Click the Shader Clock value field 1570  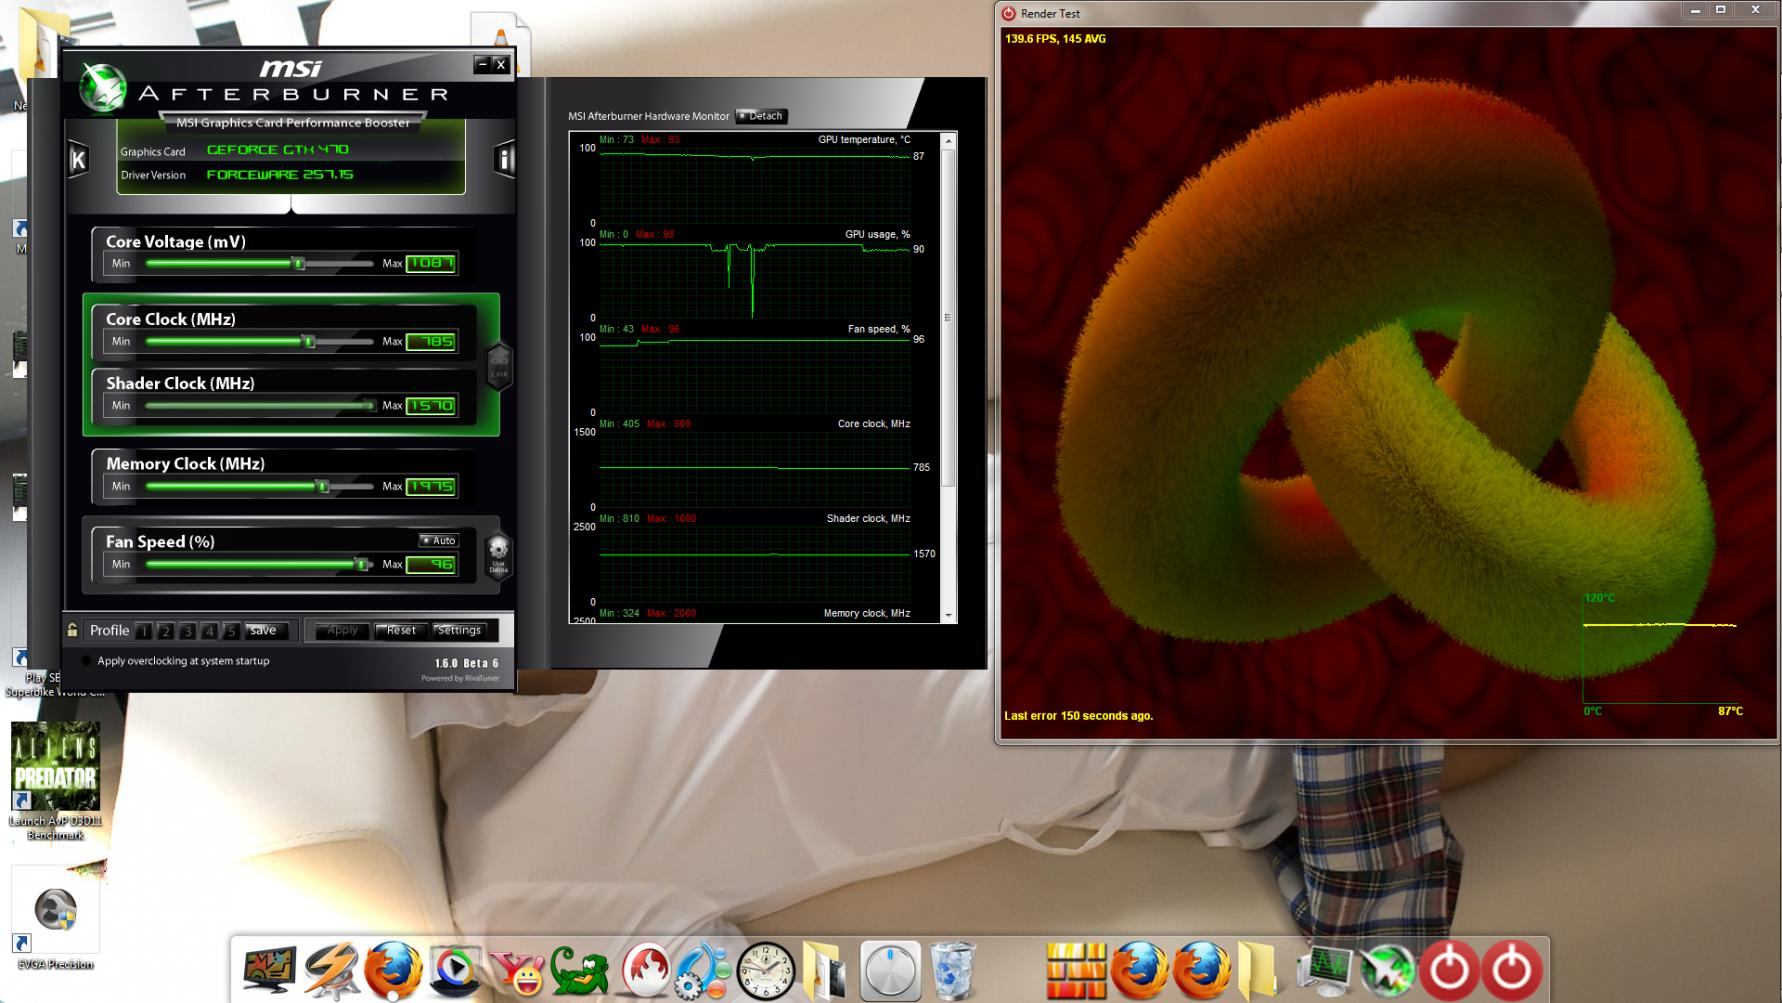point(431,405)
